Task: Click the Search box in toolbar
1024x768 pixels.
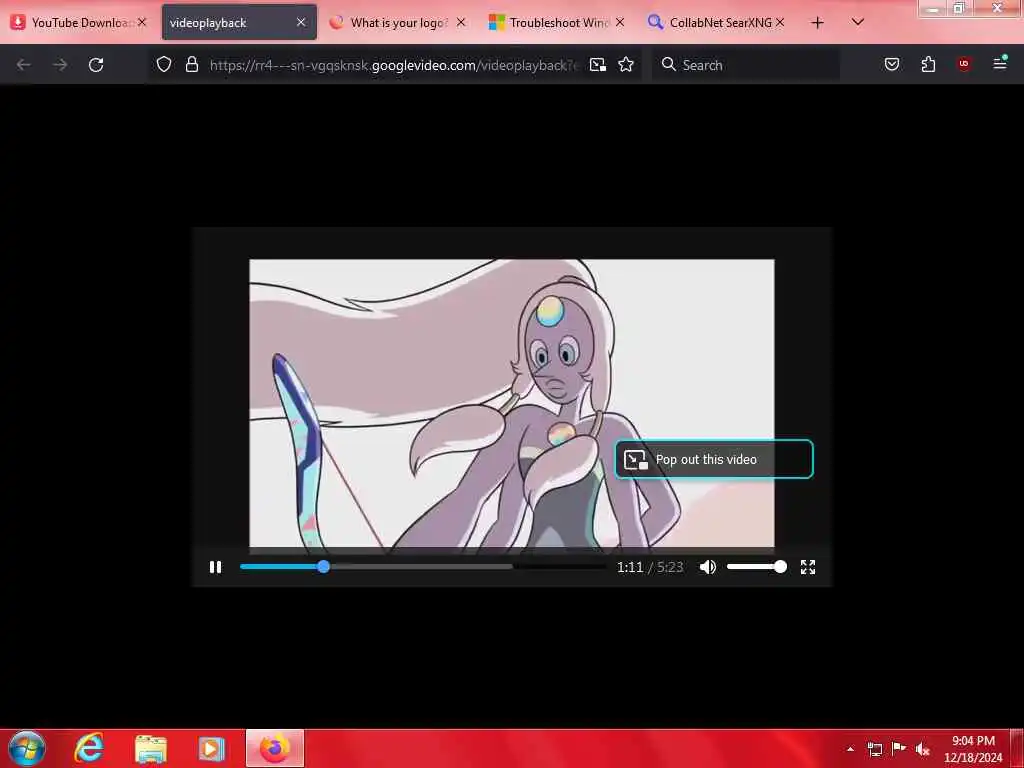Action: pyautogui.click(x=746, y=65)
